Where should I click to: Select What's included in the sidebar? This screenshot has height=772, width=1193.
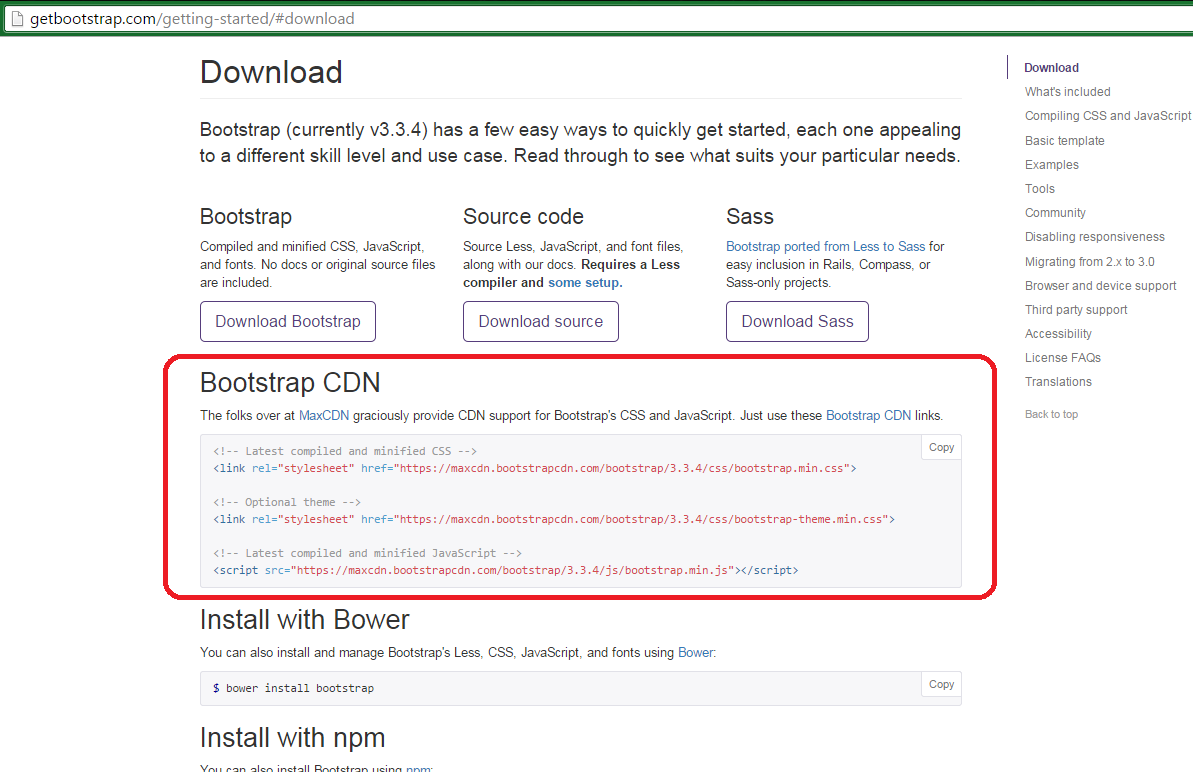pyautogui.click(x=1067, y=91)
